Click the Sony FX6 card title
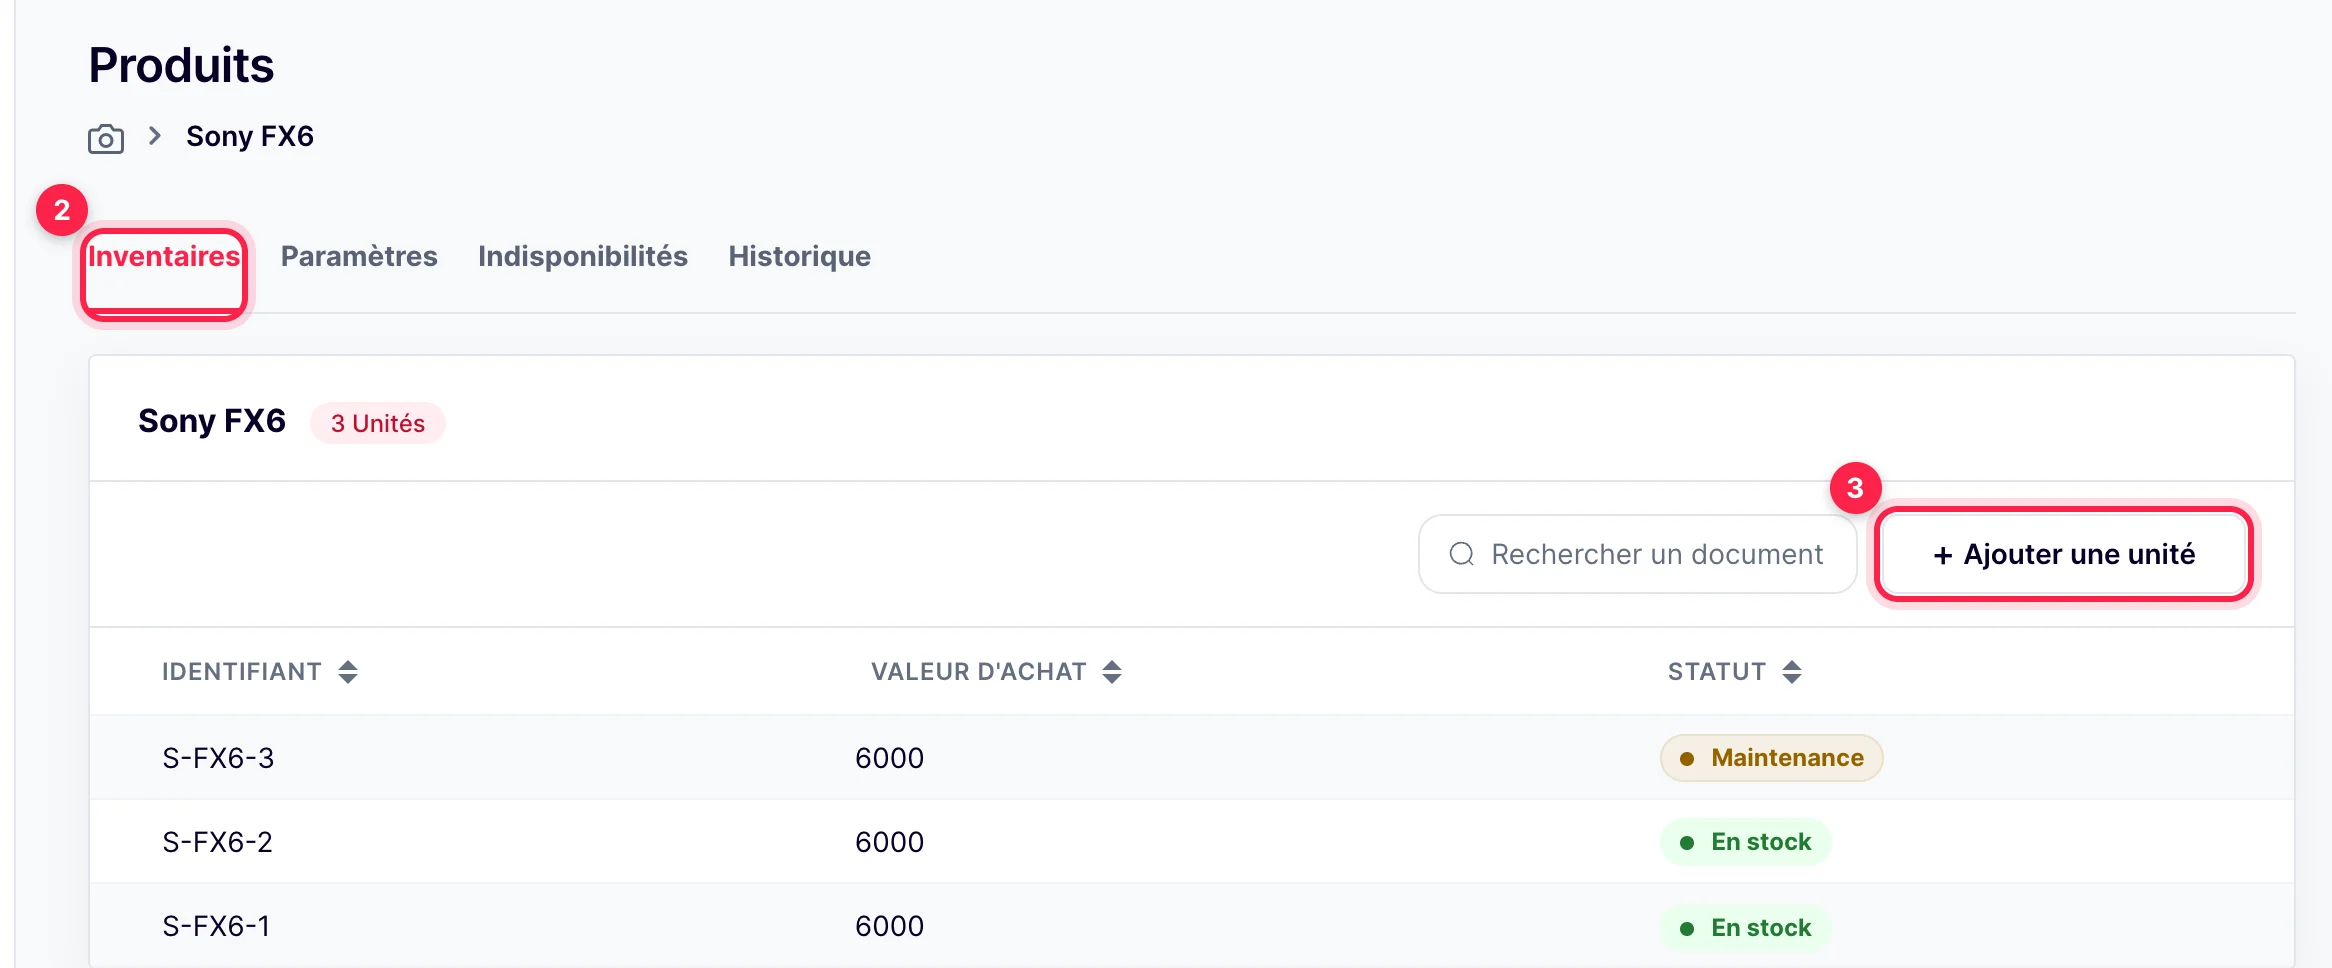2332x968 pixels. click(212, 421)
